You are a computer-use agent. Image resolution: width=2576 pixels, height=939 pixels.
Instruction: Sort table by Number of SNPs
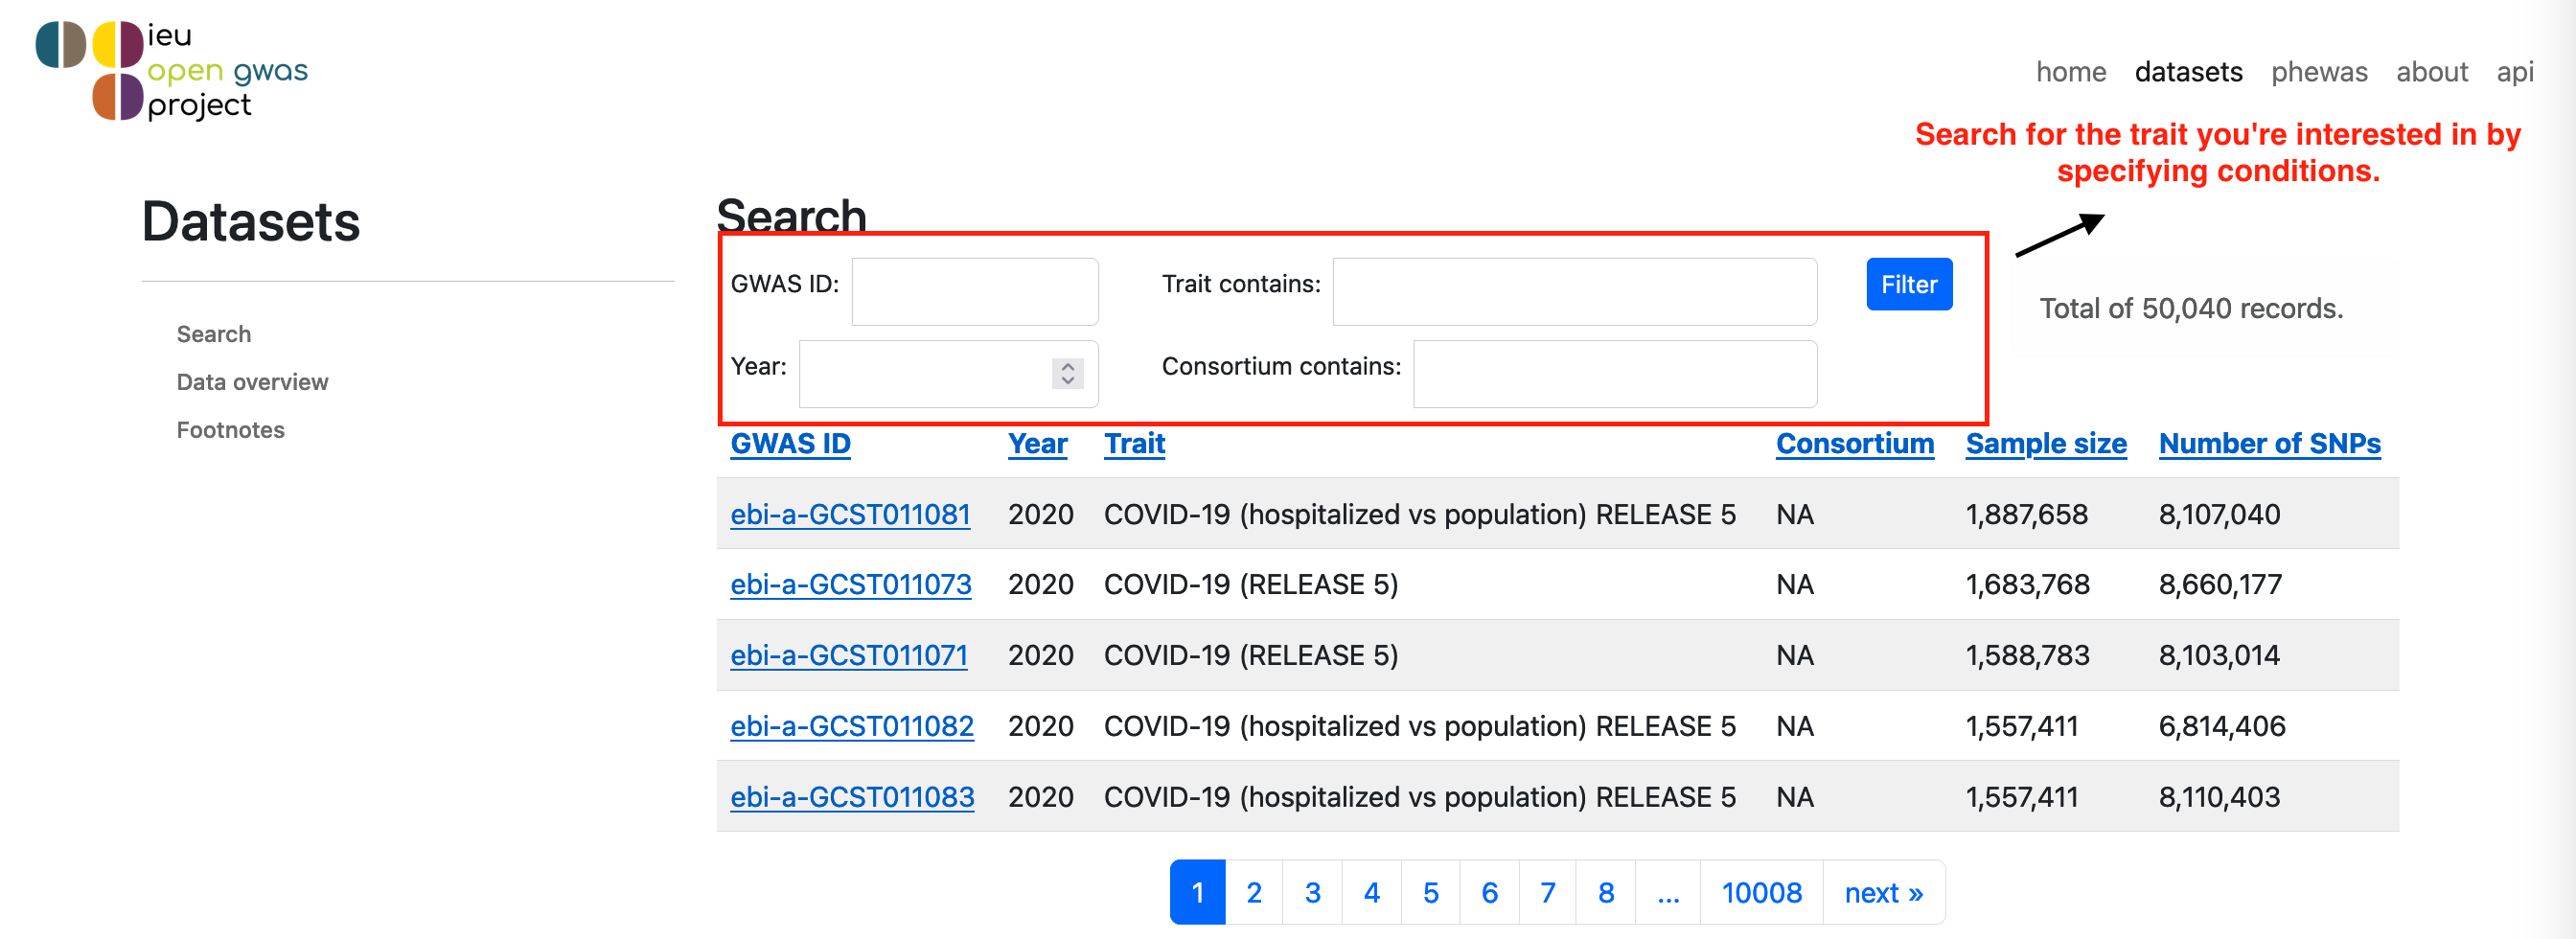pos(2269,443)
